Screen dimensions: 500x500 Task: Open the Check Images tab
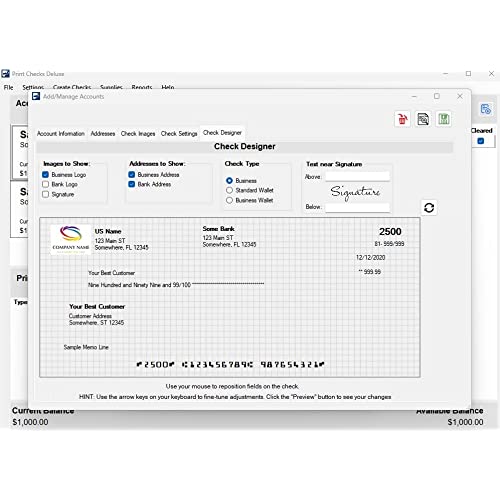138,134
